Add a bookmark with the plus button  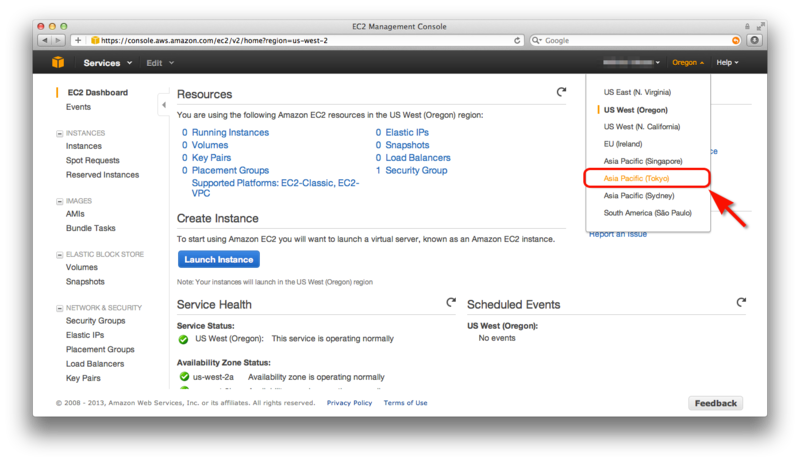tap(78, 40)
